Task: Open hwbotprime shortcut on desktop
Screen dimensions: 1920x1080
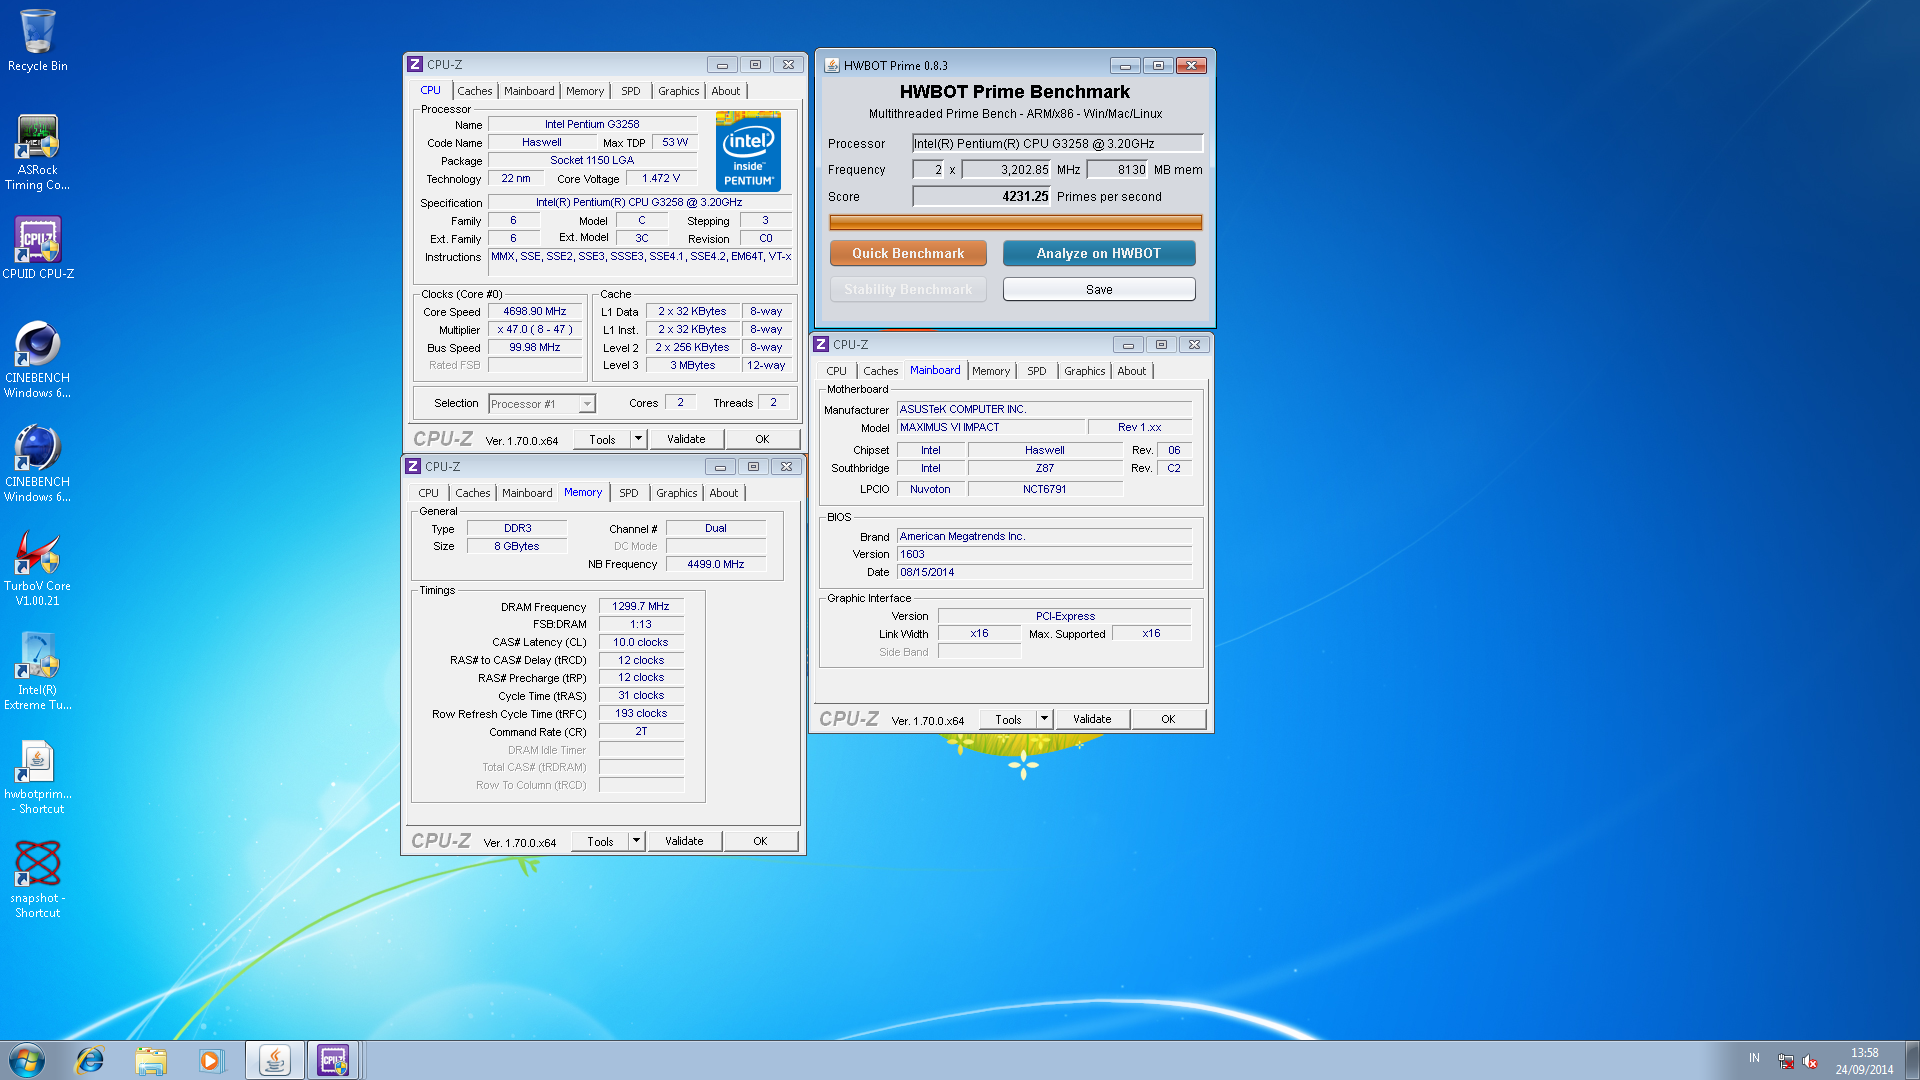Action: [37, 776]
